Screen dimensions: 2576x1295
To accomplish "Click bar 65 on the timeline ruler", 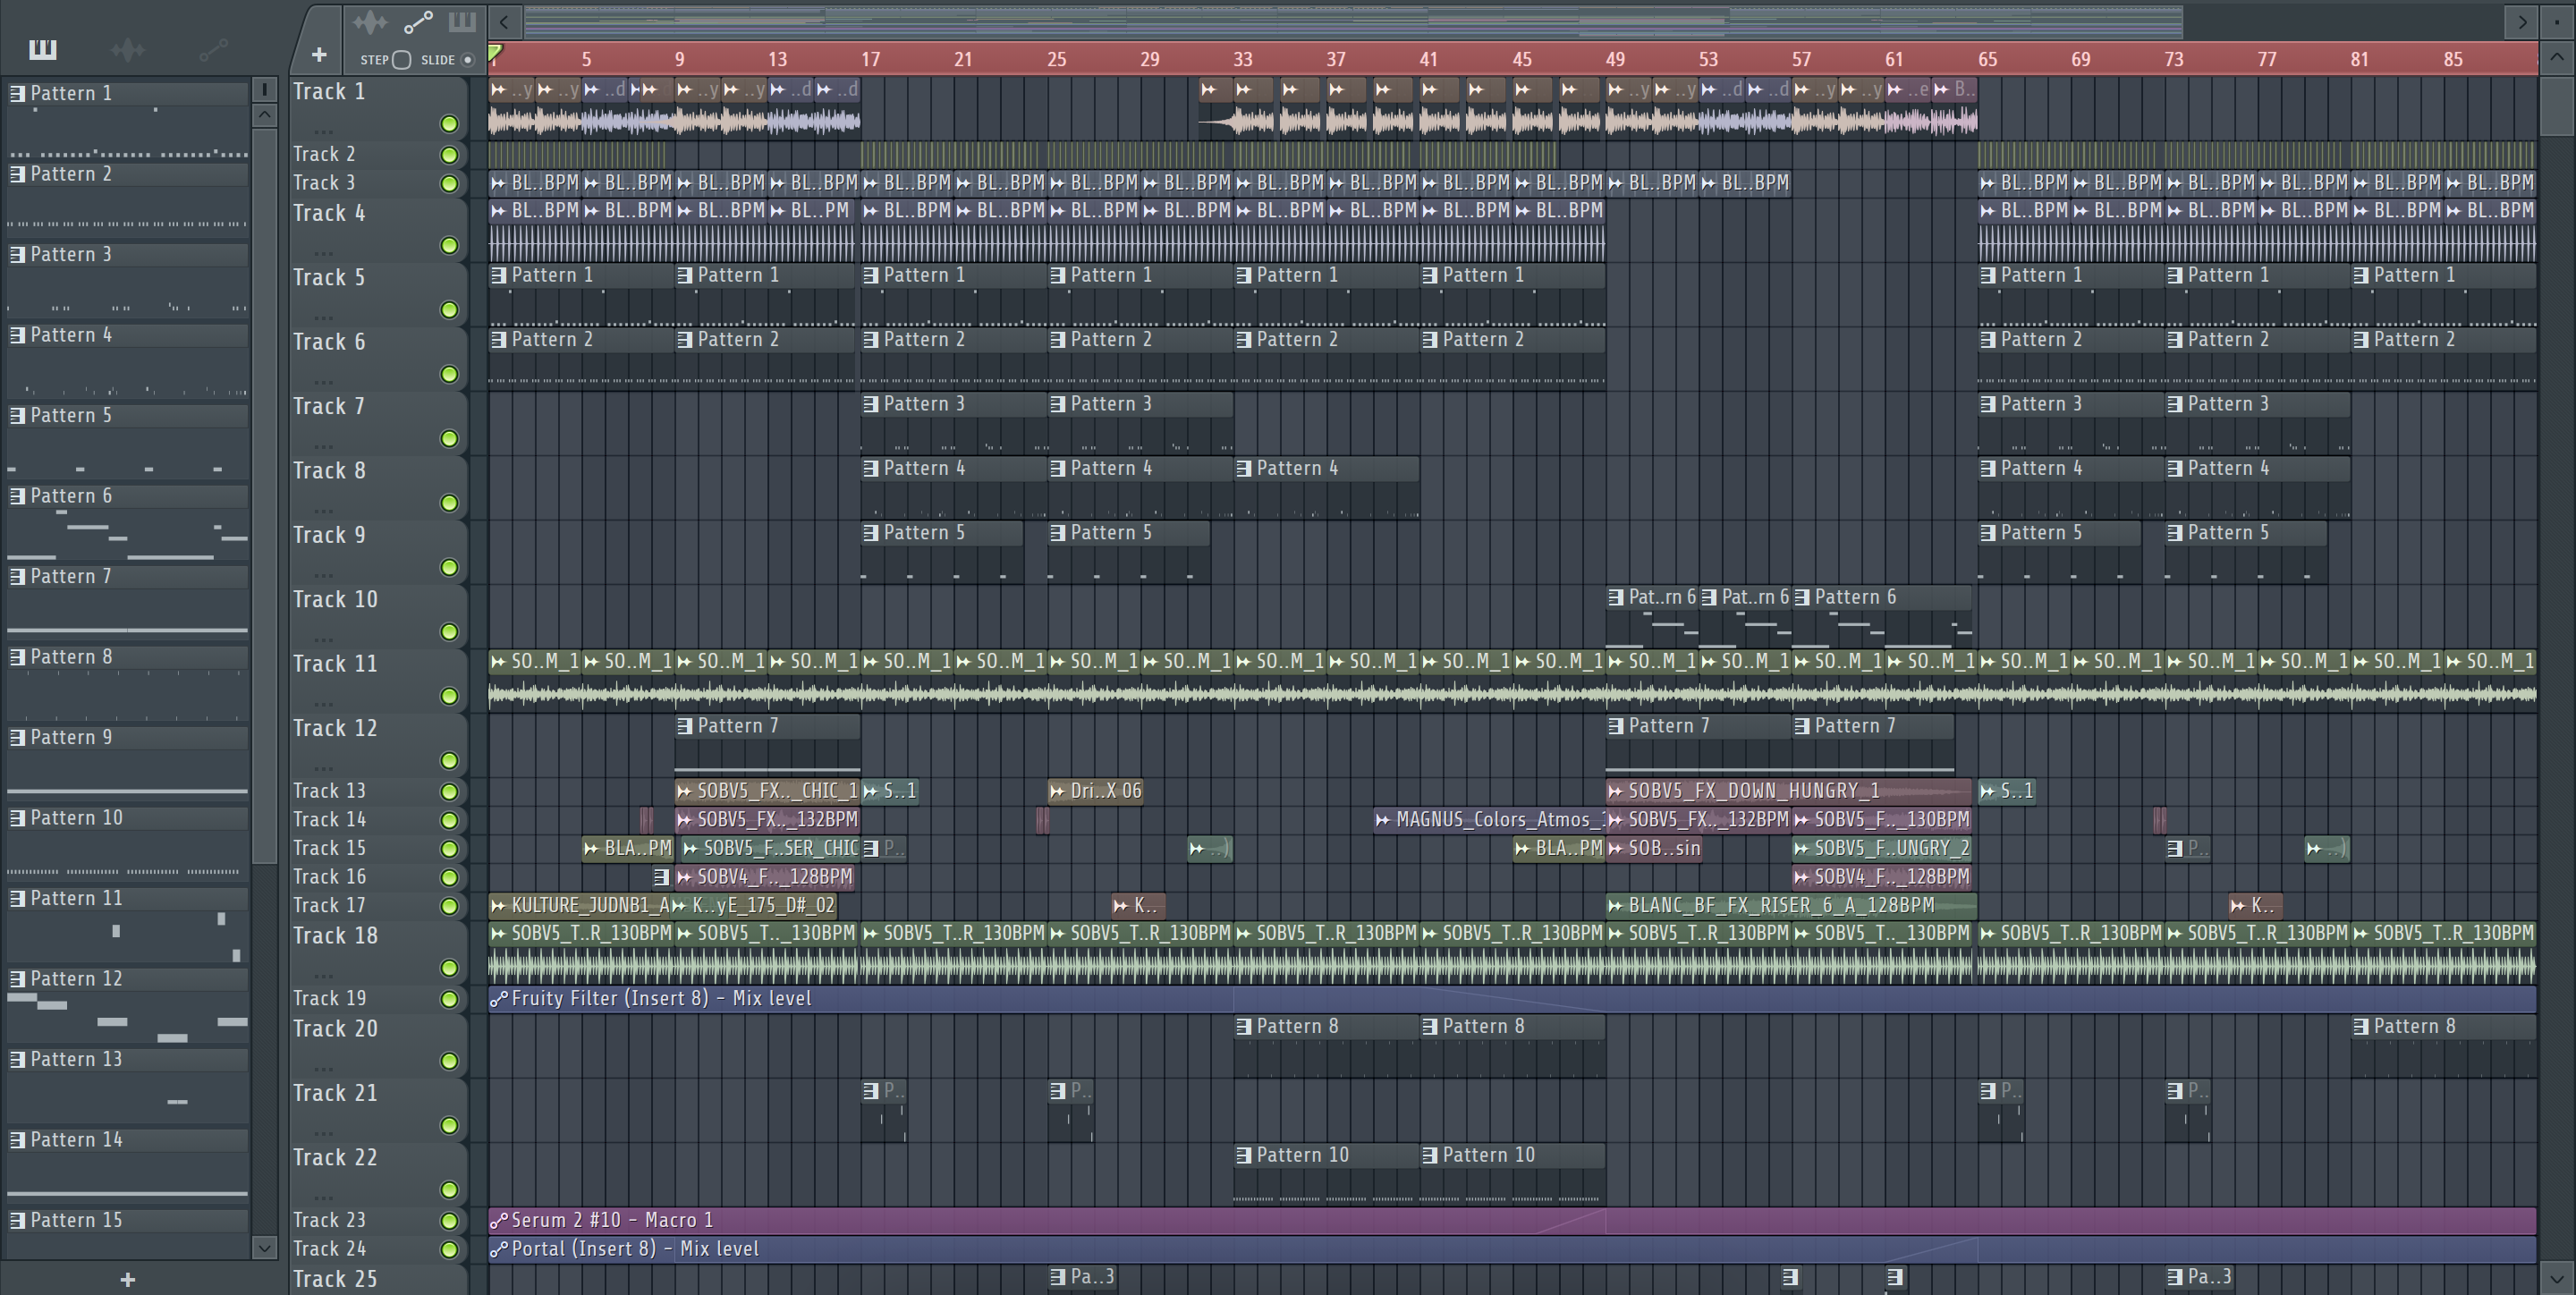I will point(1987,59).
